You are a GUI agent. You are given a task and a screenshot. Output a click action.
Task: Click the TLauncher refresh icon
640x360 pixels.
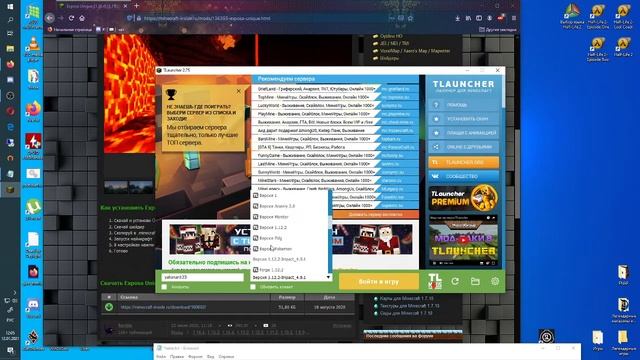click(x=455, y=281)
